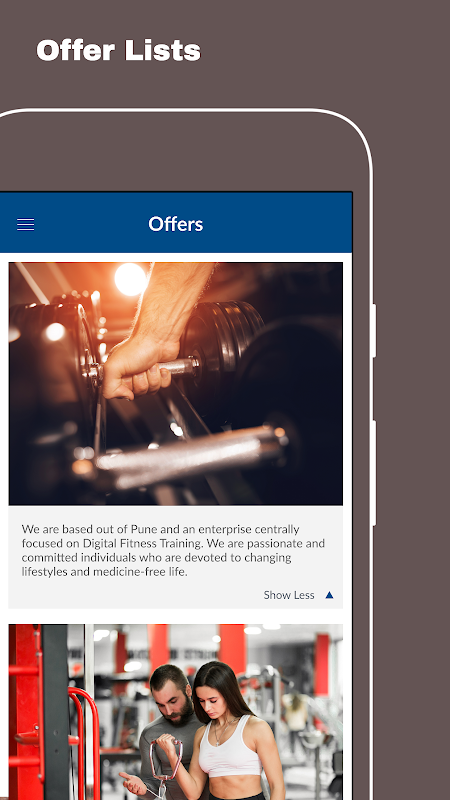
Task: Tap the Offers header title
Action: tap(176, 224)
